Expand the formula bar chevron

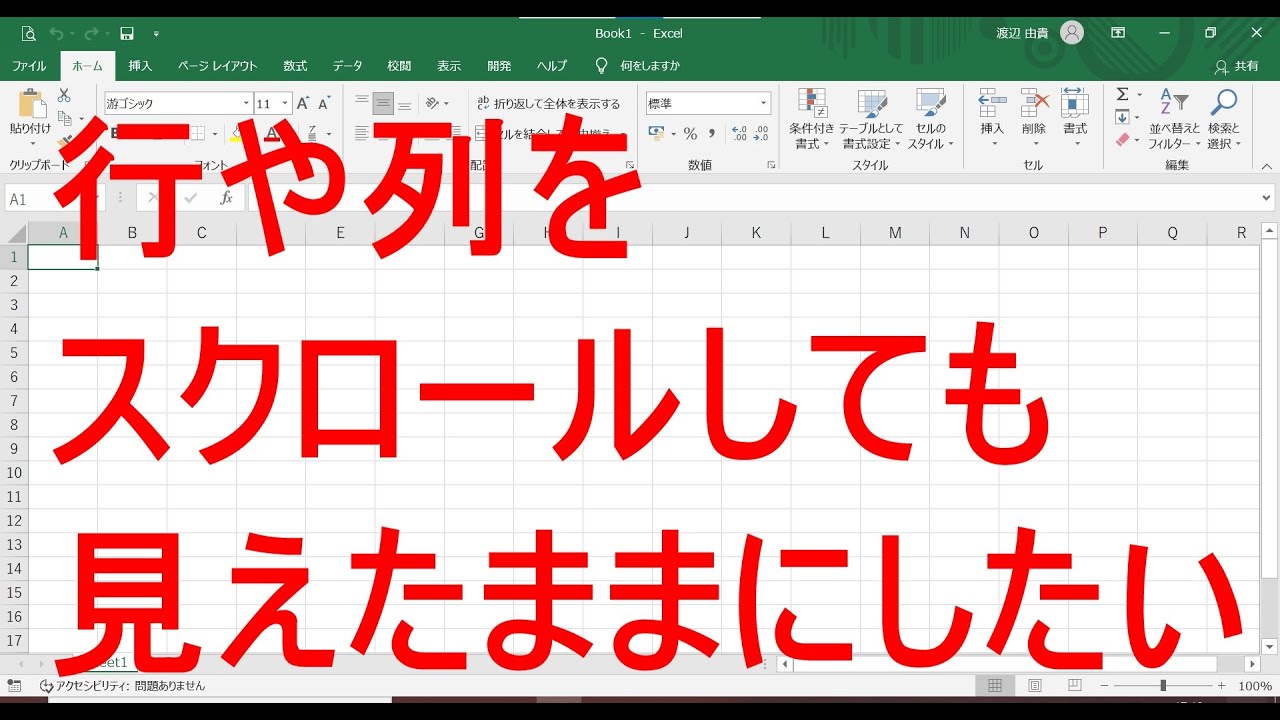point(1267,198)
